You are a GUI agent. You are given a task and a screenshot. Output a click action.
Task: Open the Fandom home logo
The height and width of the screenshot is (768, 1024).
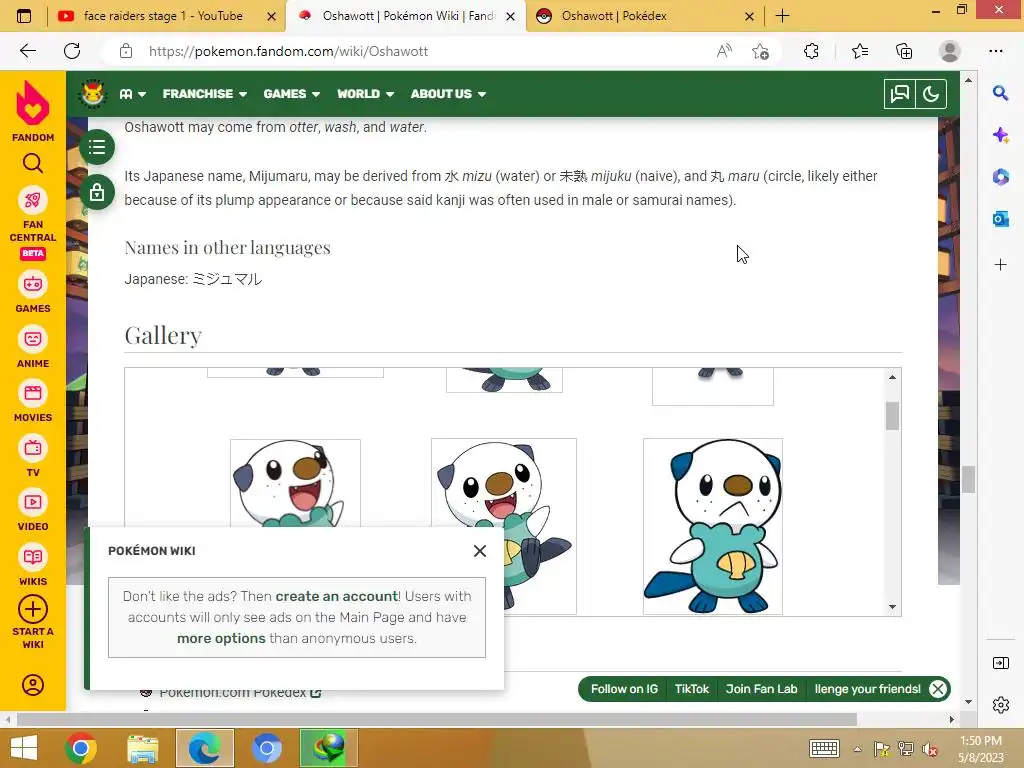click(x=33, y=111)
